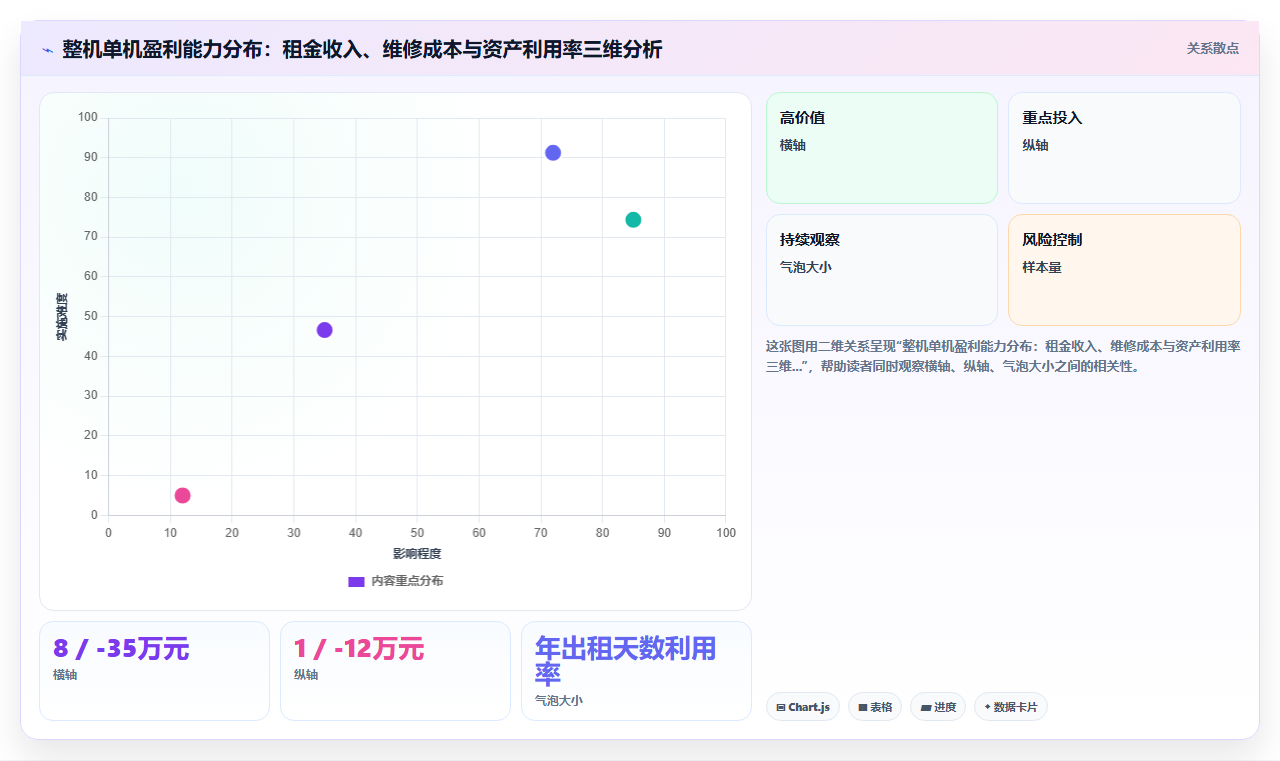The height and width of the screenshot is (761, 1280).
Task: Click the 样本量 subtitle in the 风险控制 card
Action: point(1042,267)
